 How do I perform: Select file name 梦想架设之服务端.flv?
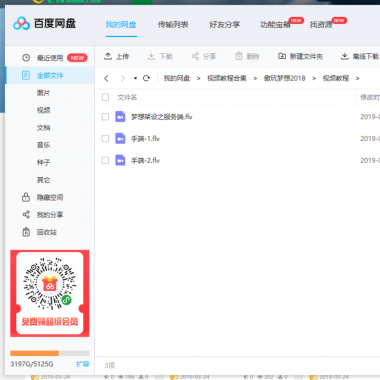[162, 117]
